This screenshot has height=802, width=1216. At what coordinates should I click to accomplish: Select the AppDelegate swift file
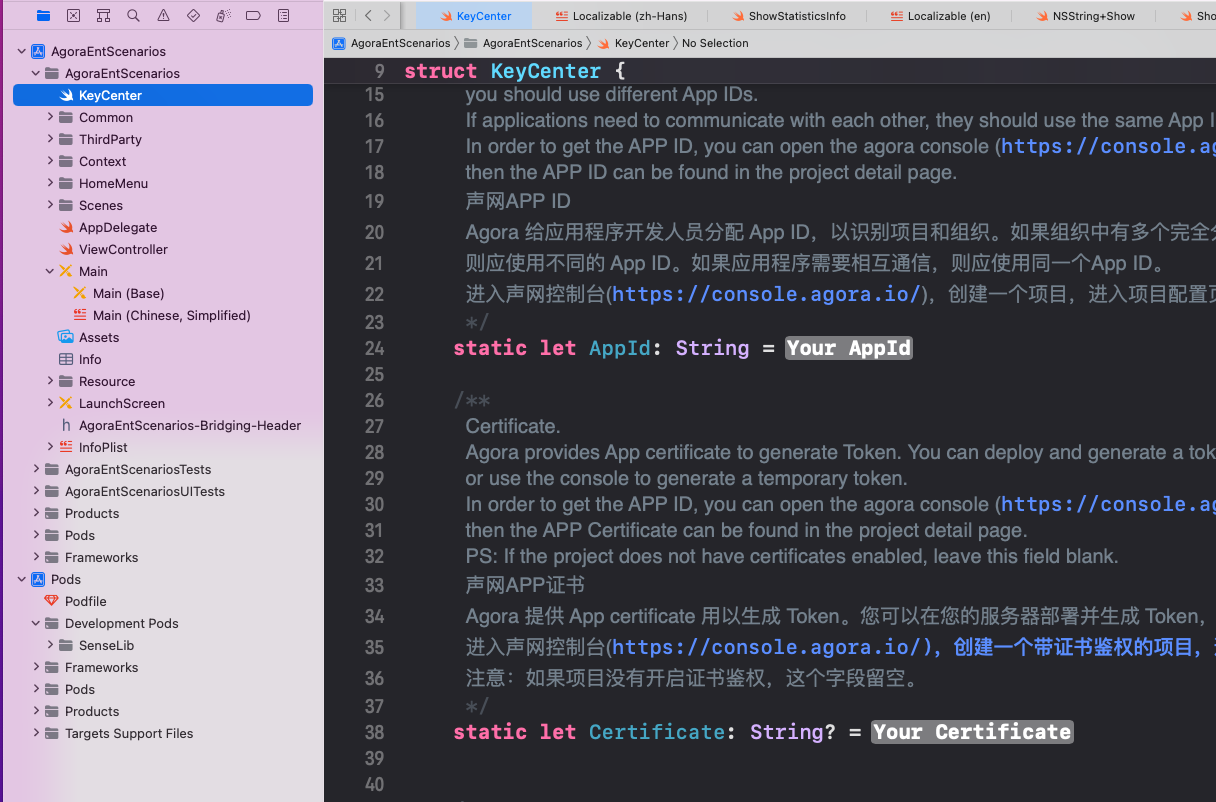[x=118, y=227]
